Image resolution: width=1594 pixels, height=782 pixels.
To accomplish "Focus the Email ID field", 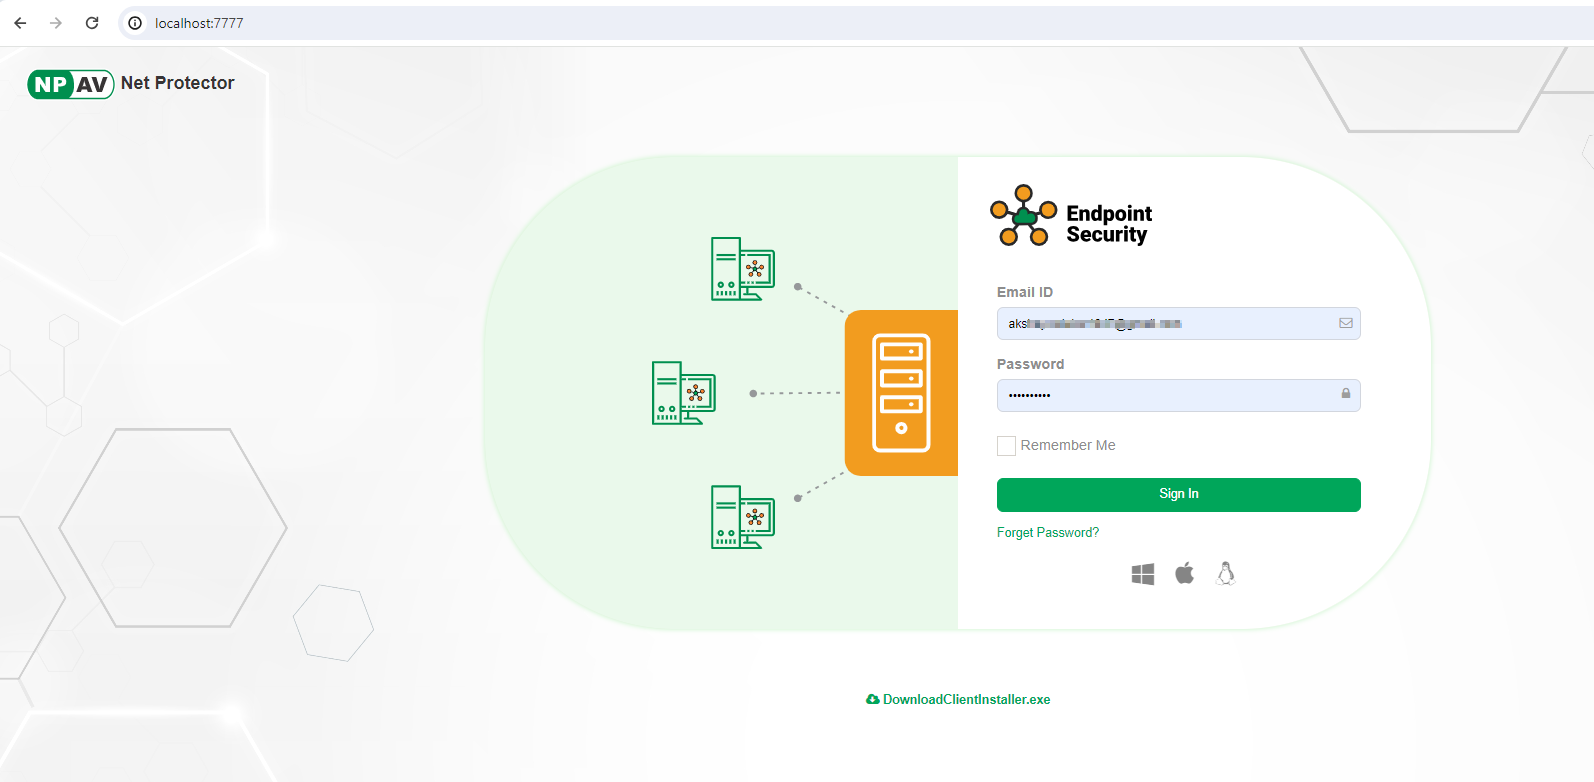I will pyautogui.click(x=1178, y=323).
